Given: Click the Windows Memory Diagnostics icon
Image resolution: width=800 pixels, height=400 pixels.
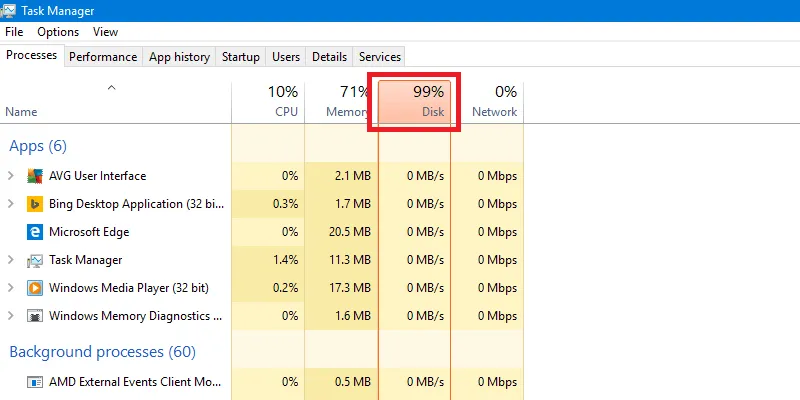Looking at the screenshot, I should tap(35, 316).
